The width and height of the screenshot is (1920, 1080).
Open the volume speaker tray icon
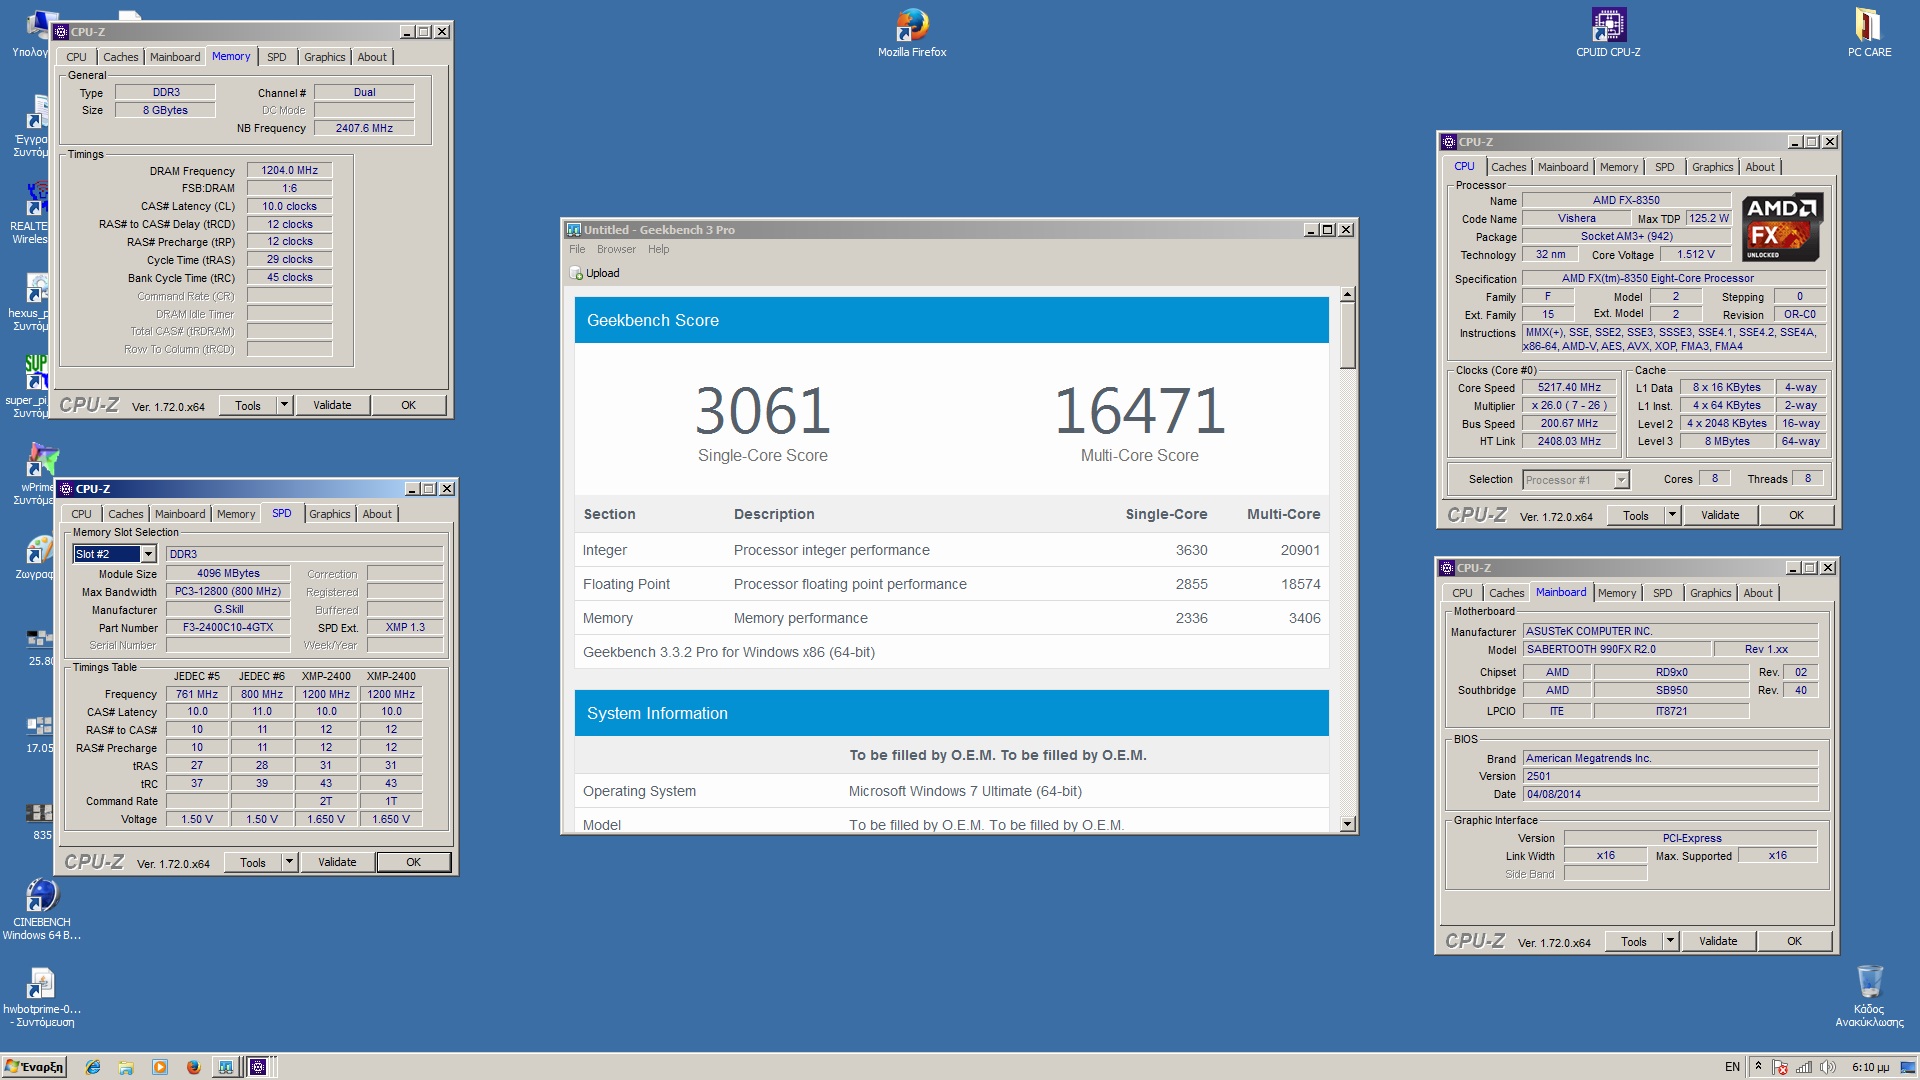(1828, 1067)
